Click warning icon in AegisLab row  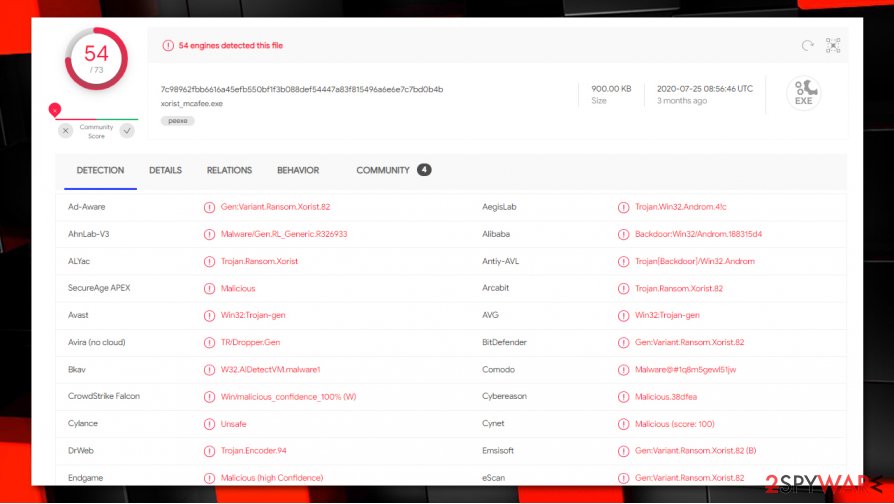point(623,208)
